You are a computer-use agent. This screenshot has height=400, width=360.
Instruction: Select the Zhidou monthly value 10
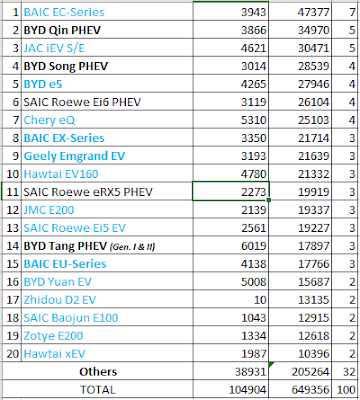click(231, 300)
